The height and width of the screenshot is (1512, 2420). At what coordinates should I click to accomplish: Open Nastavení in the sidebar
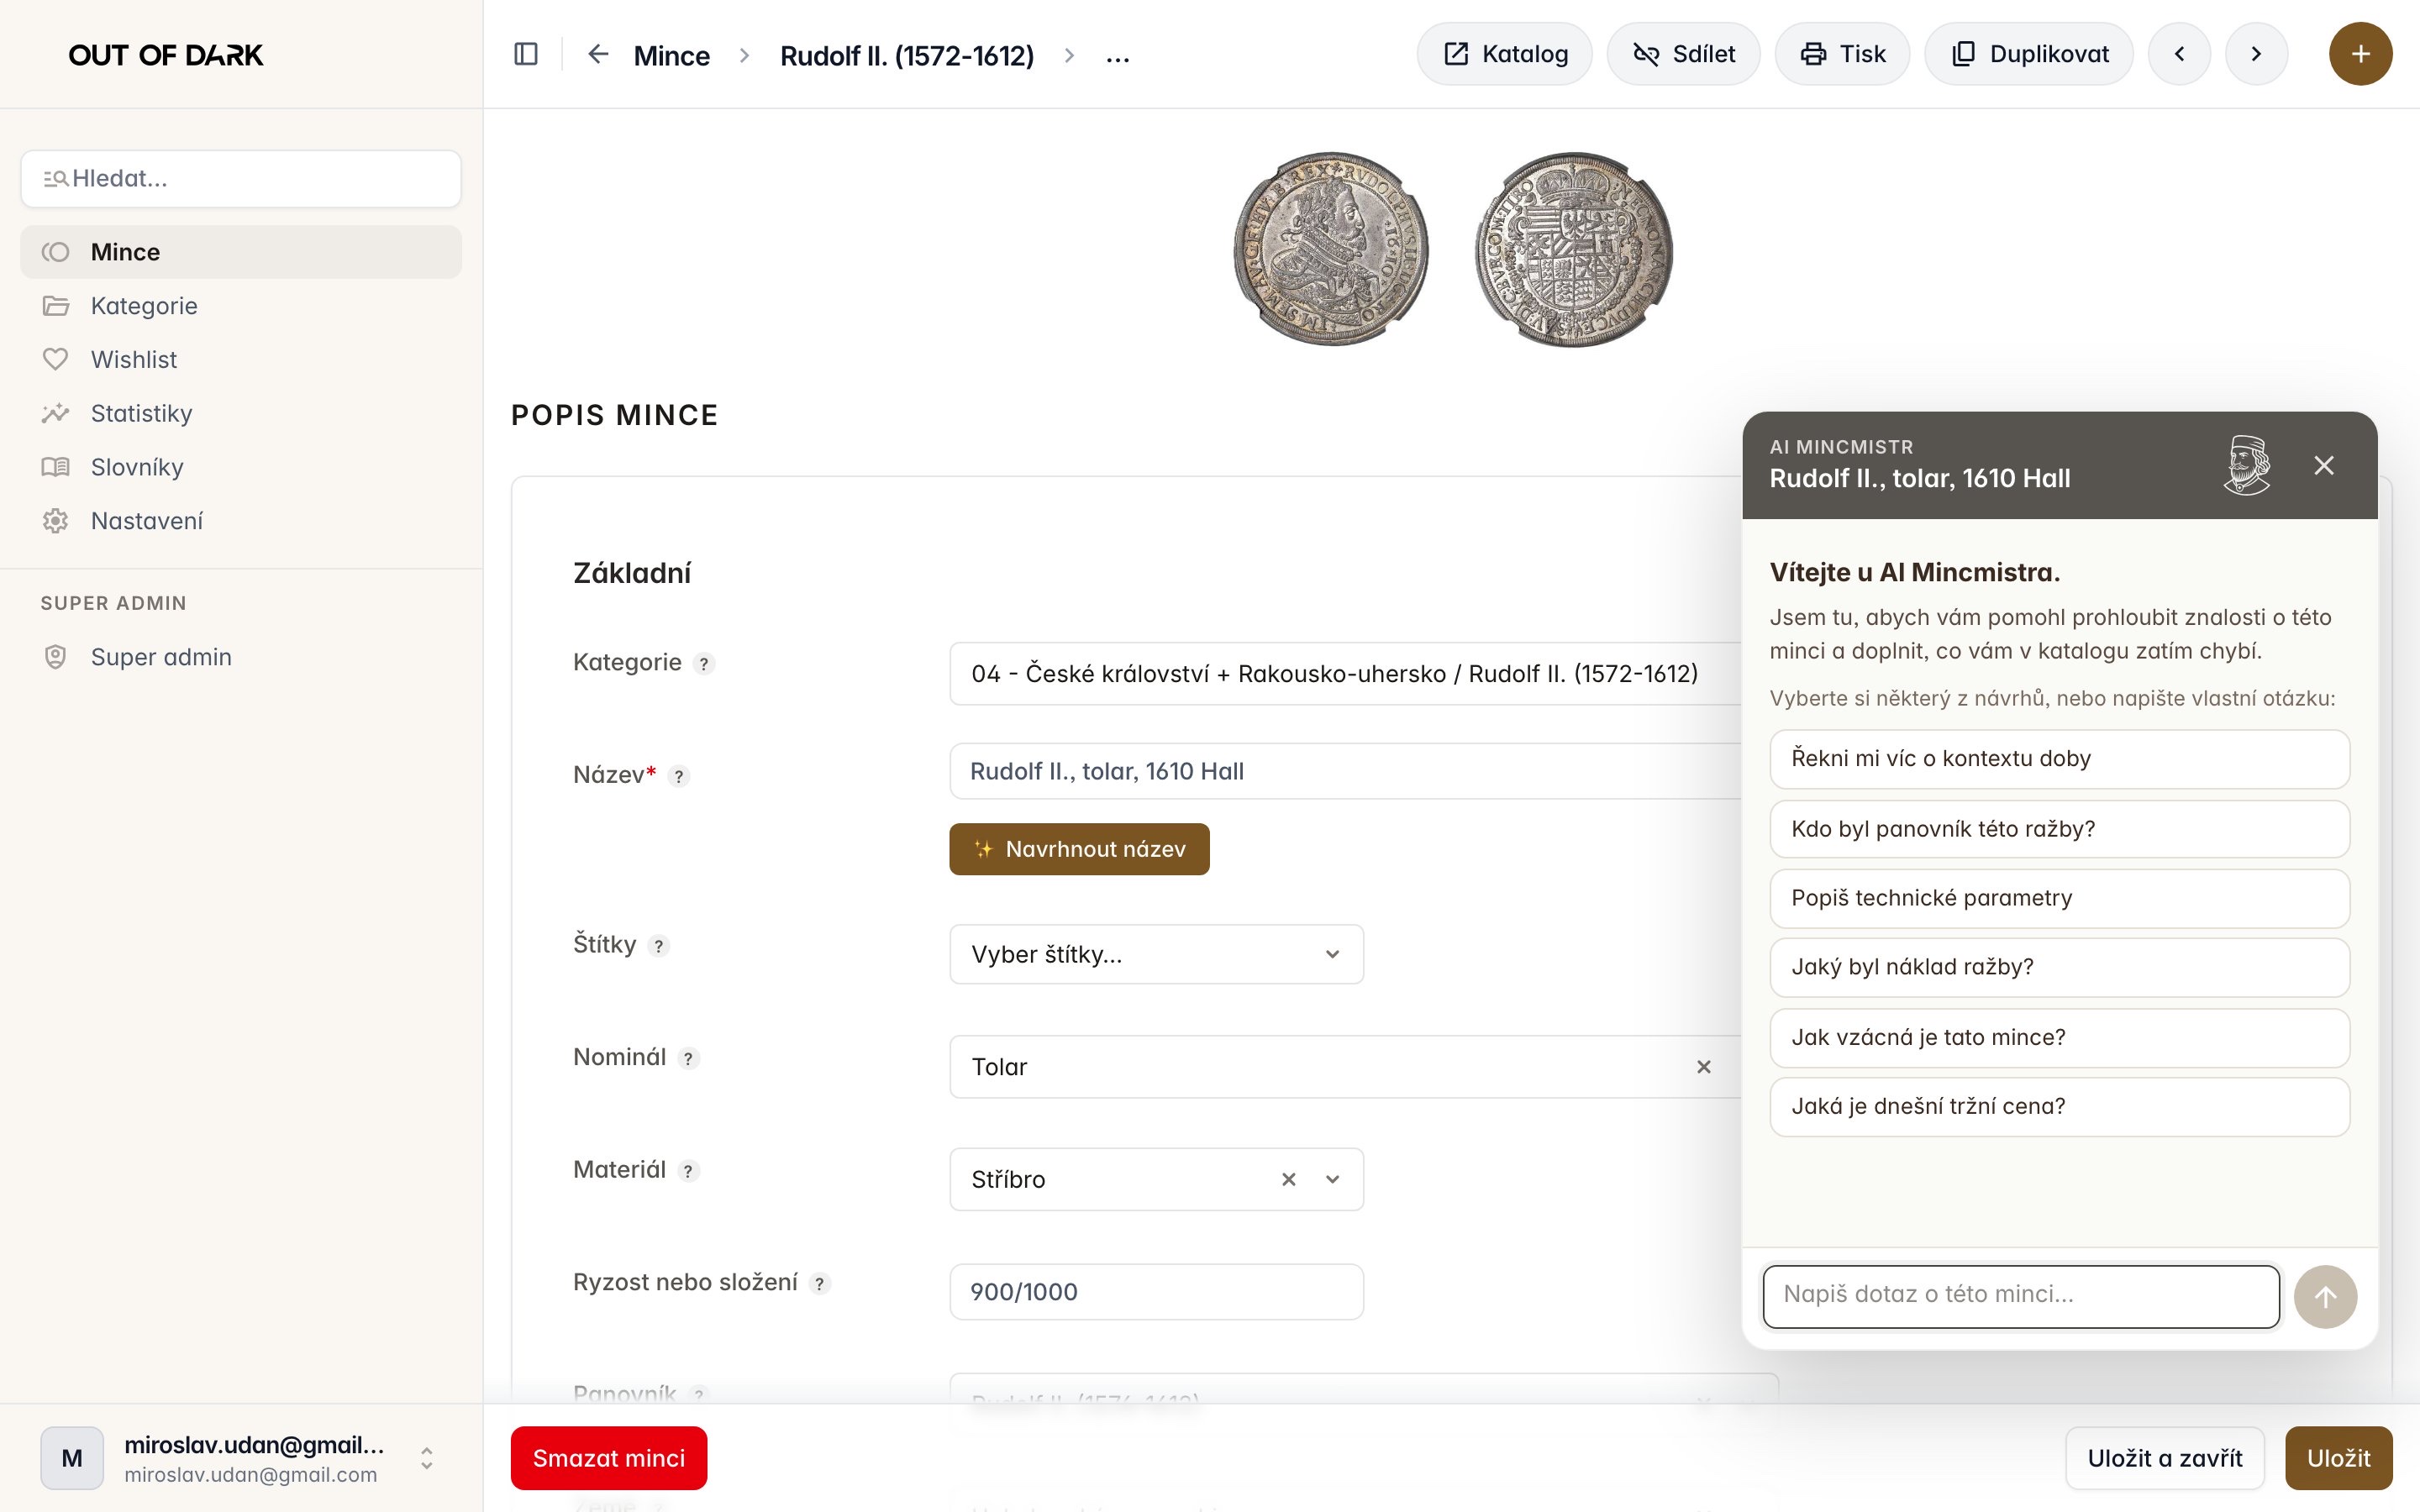[x=241, y=521]
